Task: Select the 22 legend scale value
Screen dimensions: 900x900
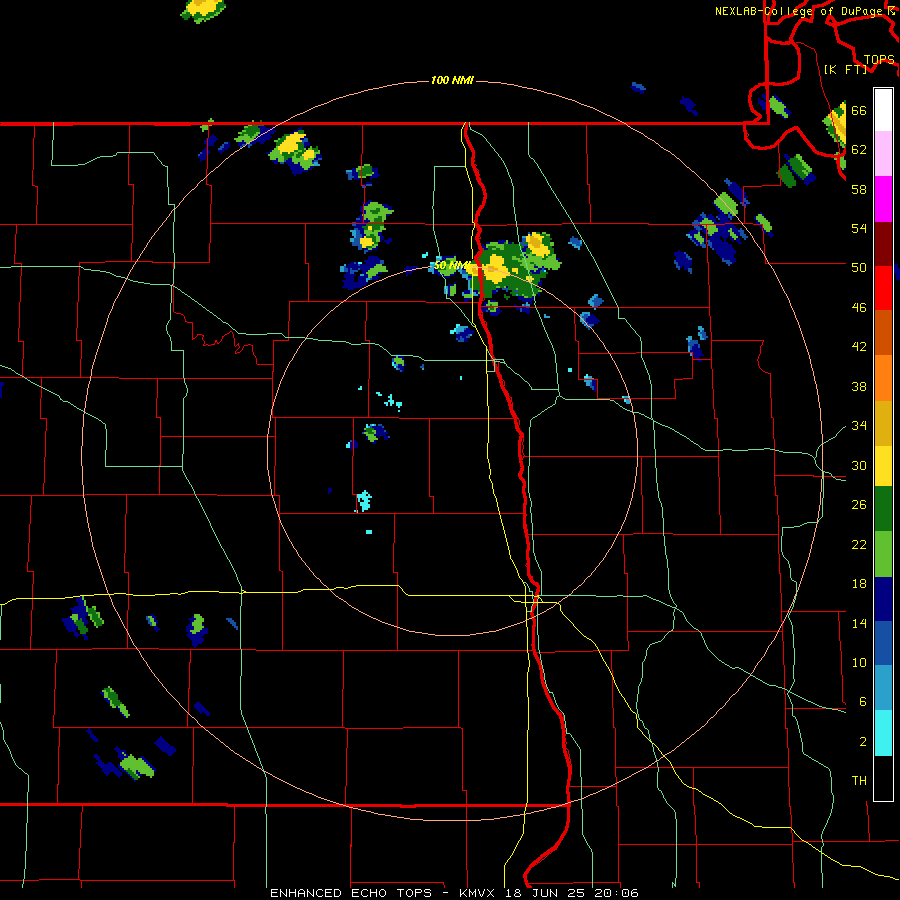Action: click(x=859, y=545)
